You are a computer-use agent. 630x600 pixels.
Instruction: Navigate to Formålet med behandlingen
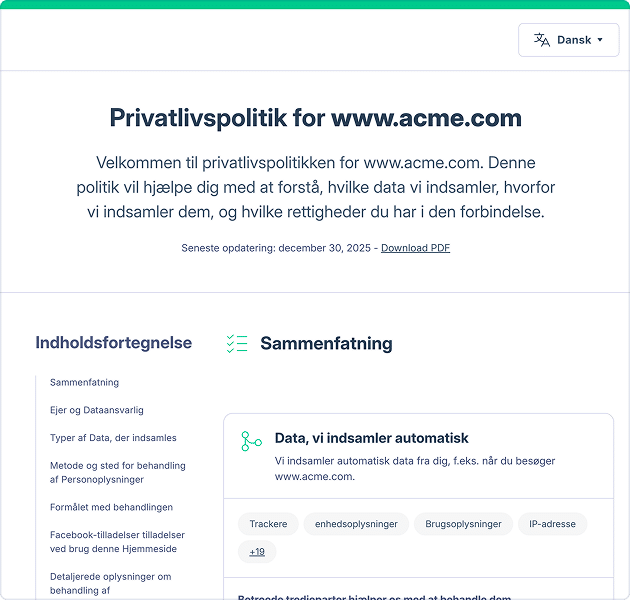click(111, 507)
